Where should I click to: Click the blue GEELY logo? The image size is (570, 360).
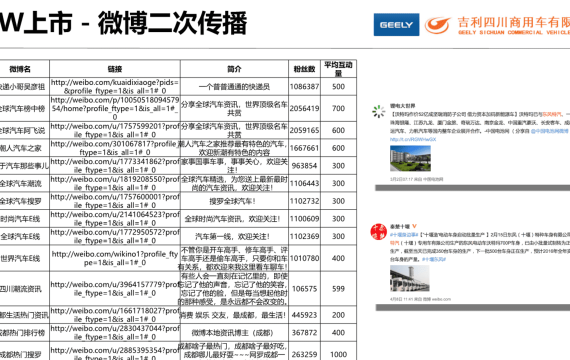[396, 25]
